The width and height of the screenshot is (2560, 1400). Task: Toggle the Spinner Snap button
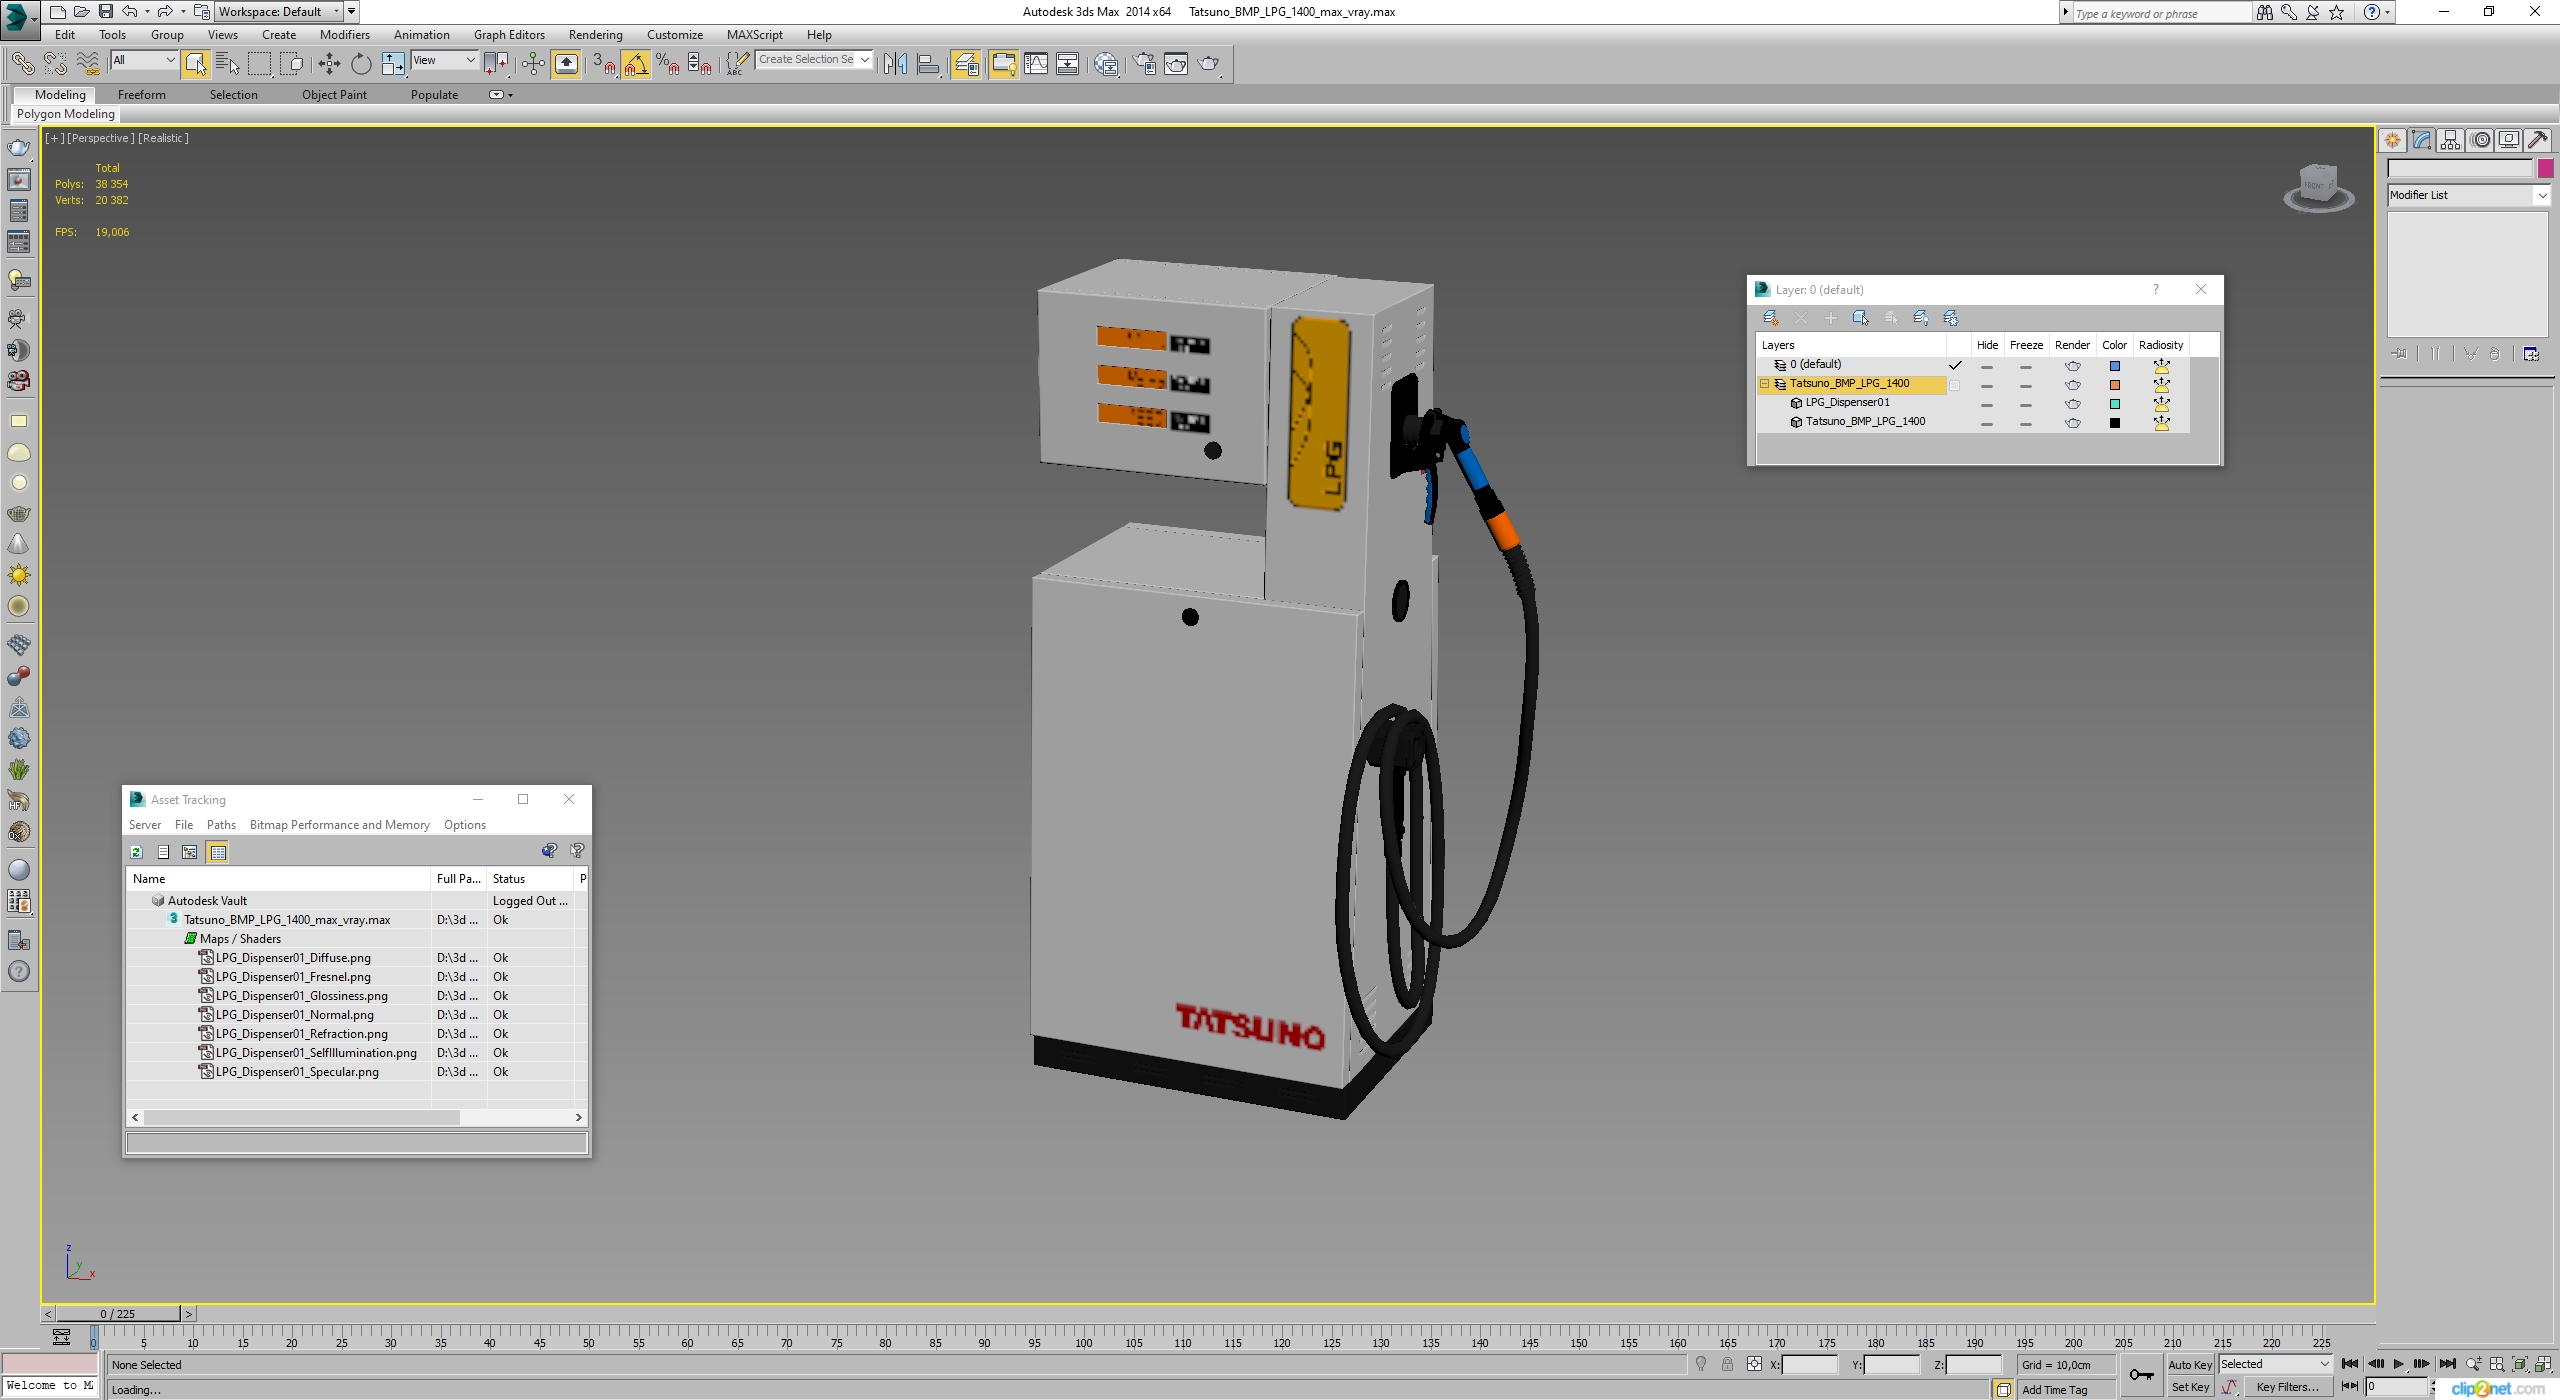(x=700, y=64)
